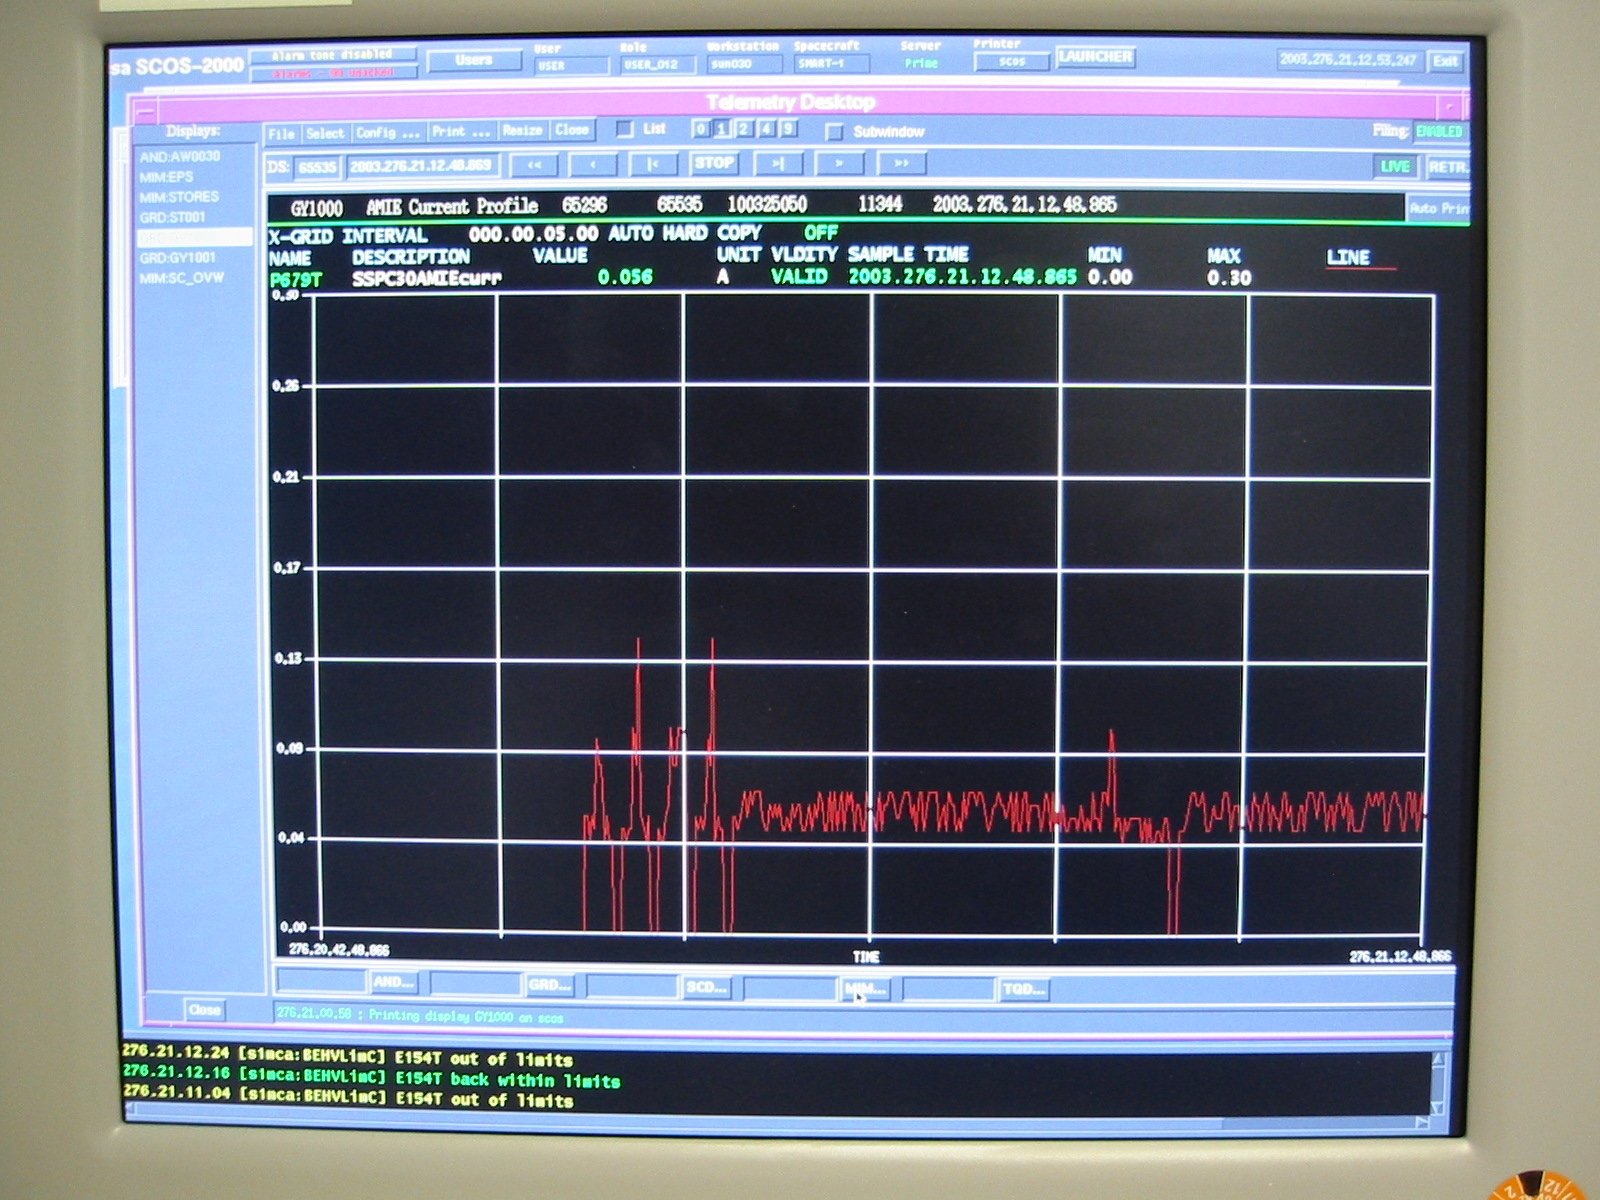This screenshot has width=1600, height=1200.
Task: Click the fast rewind << playback button
Action: point(534,164)
